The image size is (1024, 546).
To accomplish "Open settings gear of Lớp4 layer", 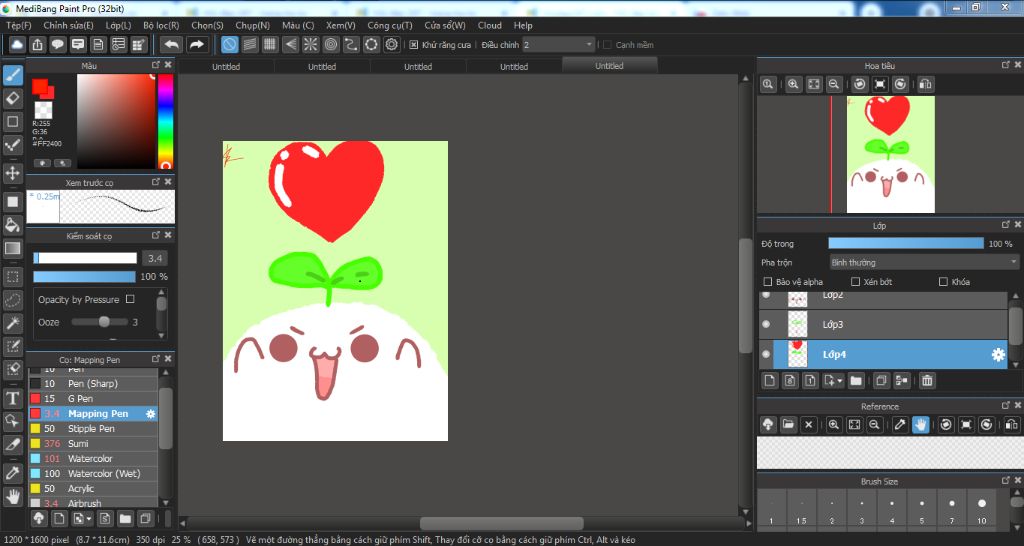I will (x=998, y=355).
